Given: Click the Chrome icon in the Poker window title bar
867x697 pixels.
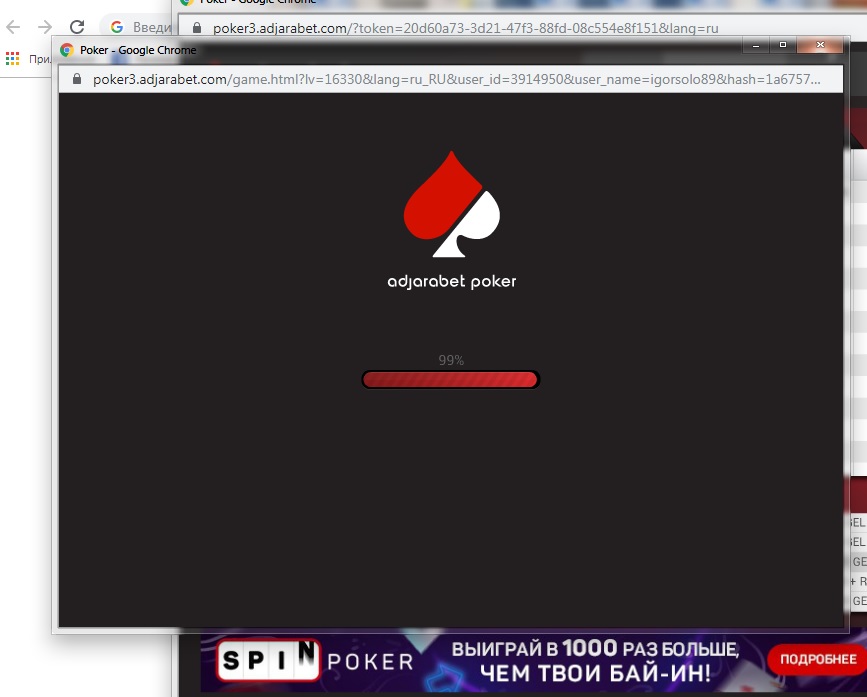Looking at the screenshot, I should [x=67, y=50].
